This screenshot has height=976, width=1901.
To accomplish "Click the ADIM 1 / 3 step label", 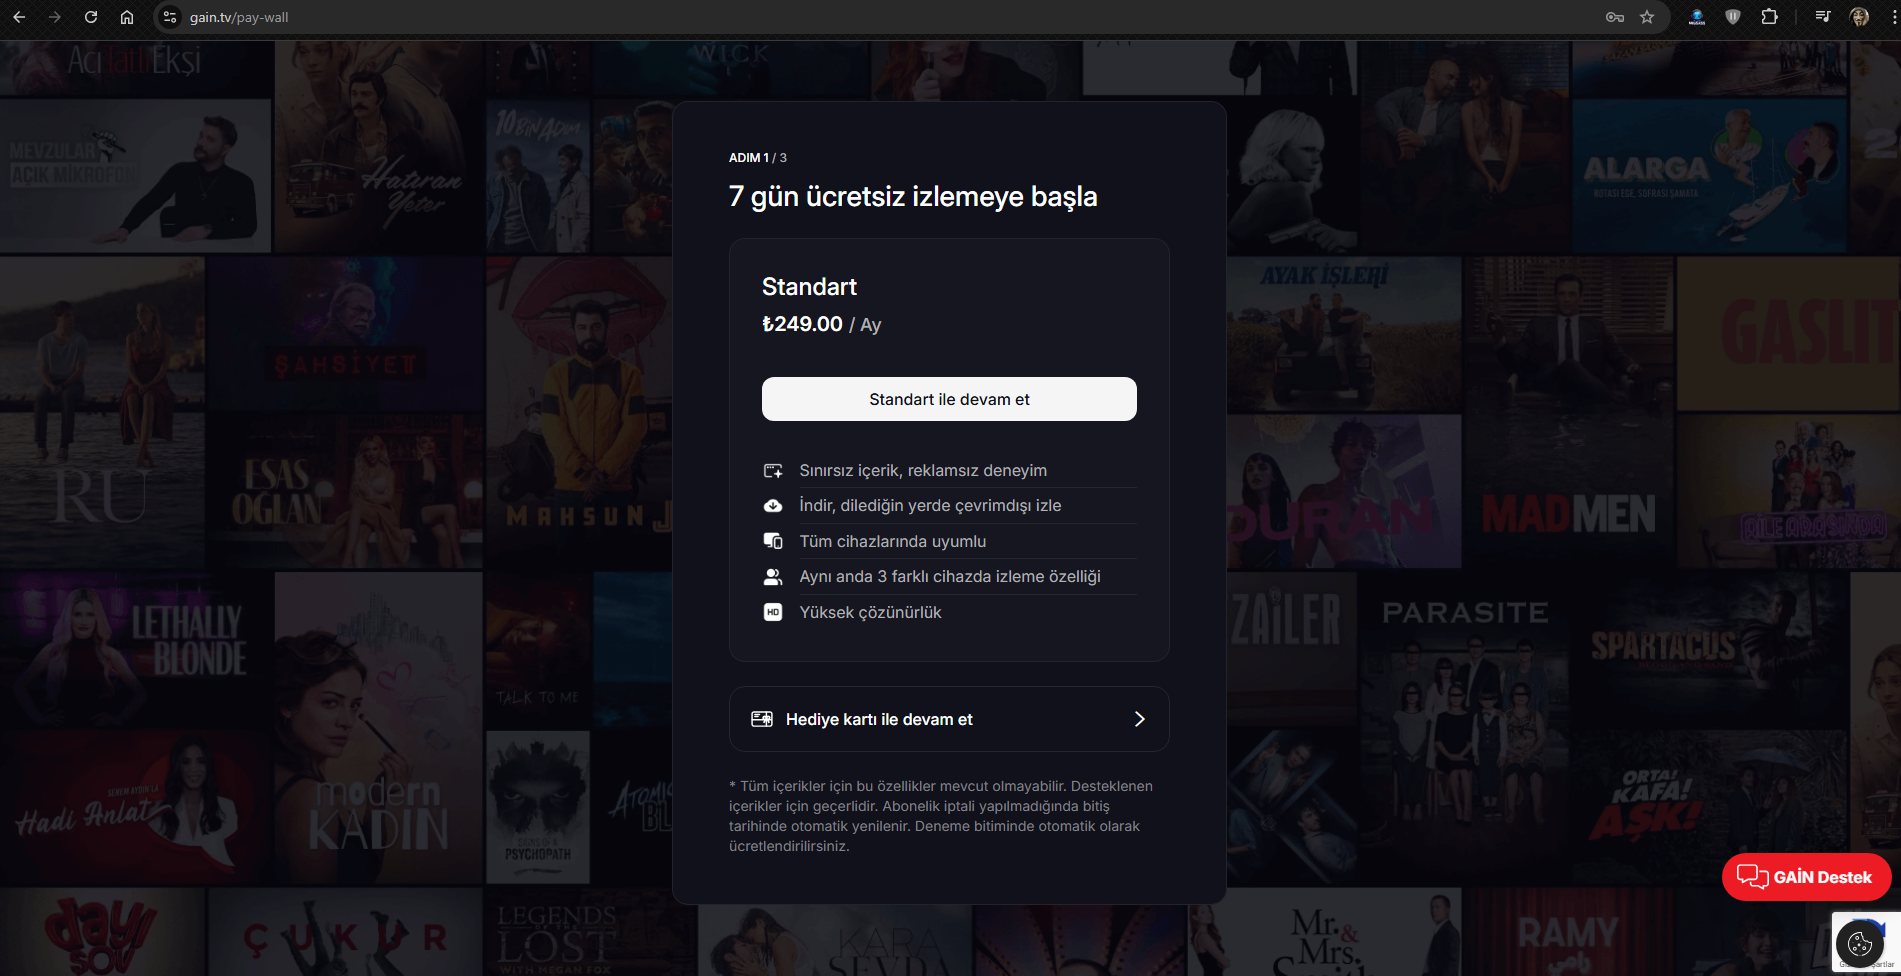I will [758, 158].
